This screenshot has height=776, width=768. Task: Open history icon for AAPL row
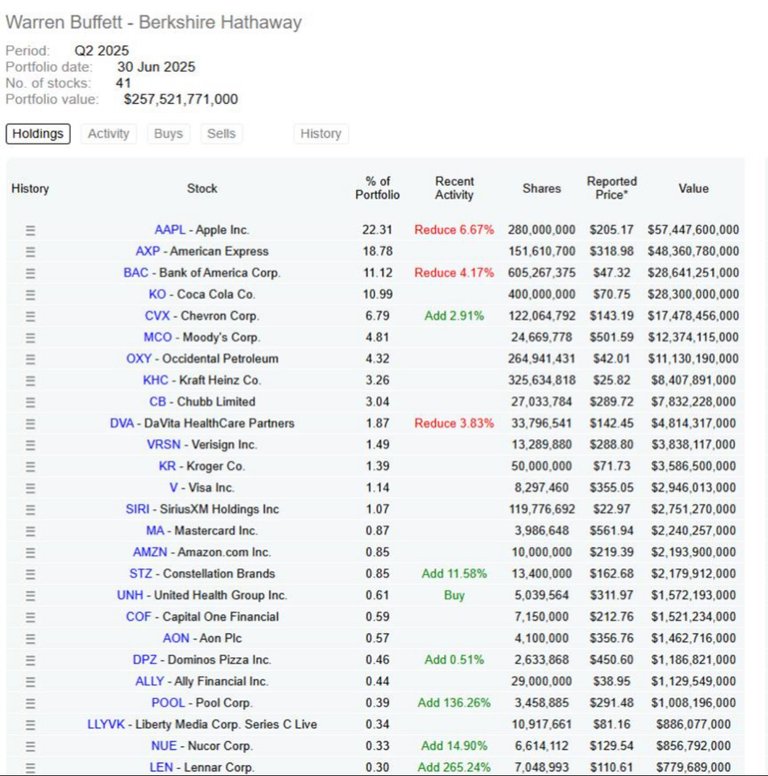(30, 230)
